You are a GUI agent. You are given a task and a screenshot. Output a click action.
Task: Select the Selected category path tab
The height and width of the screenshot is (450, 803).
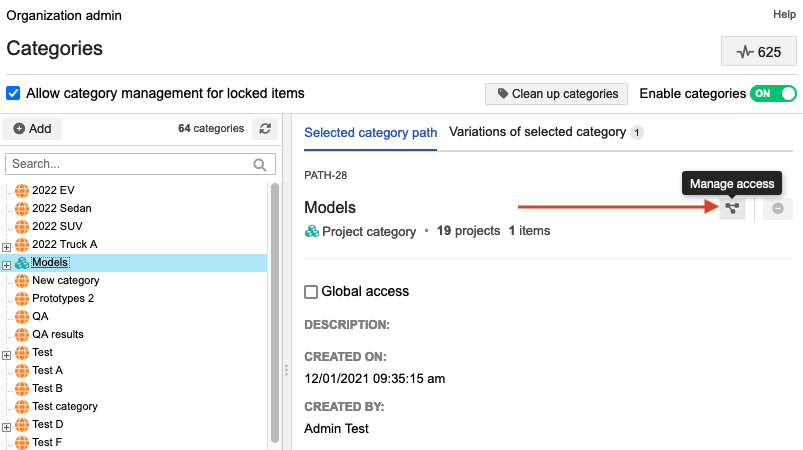[370, 132]
